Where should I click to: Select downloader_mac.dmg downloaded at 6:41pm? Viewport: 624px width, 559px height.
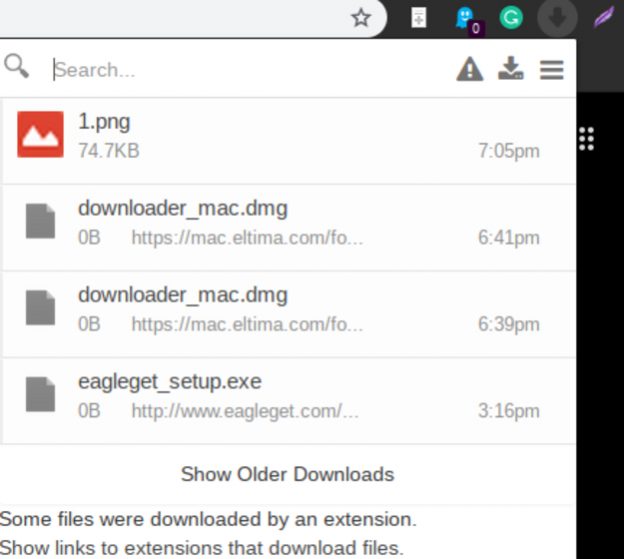pyautogui.click(x=289, y=228)
